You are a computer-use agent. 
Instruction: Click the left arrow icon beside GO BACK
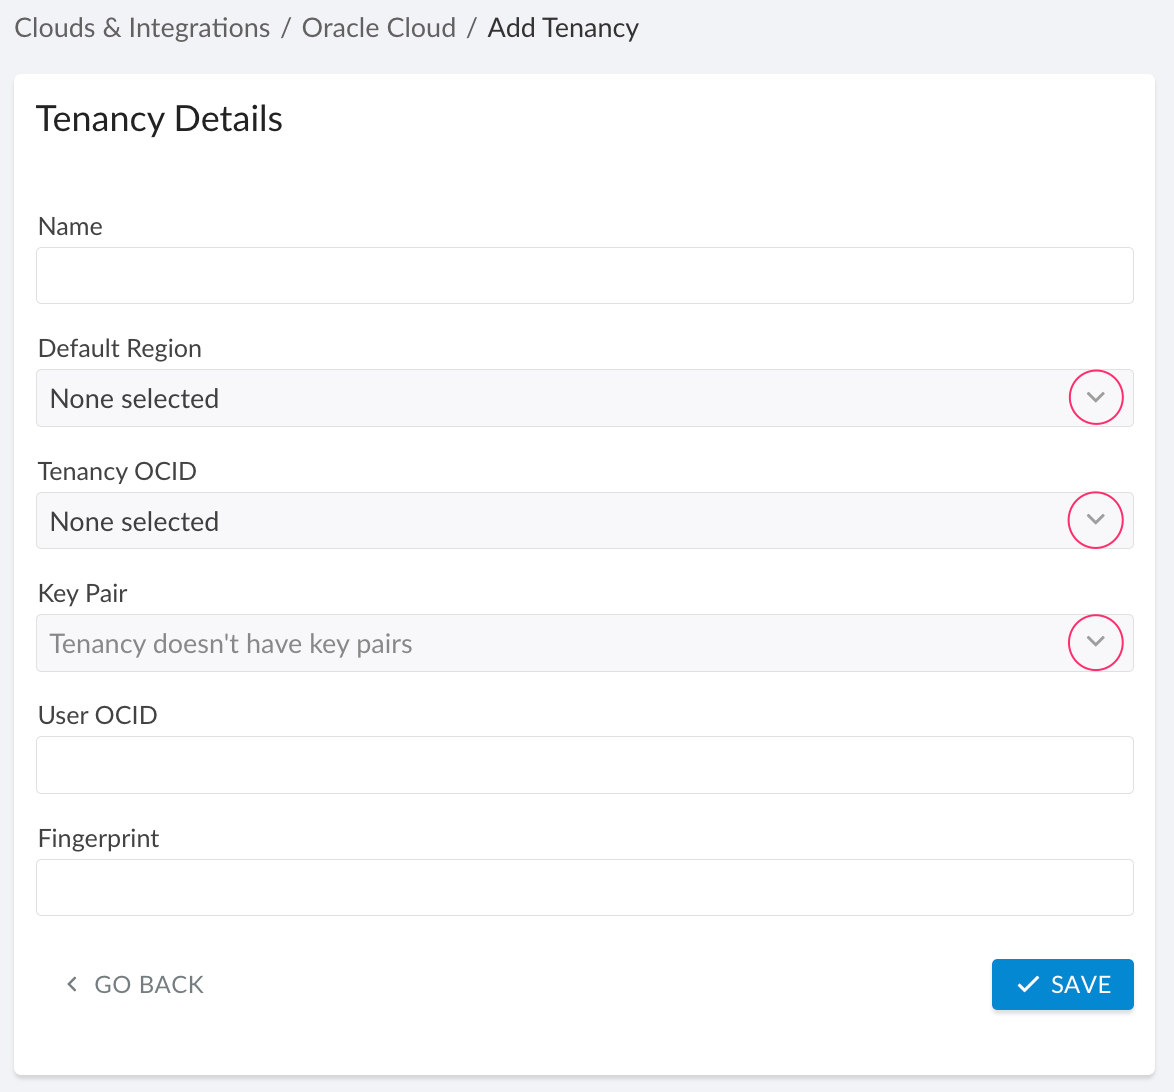(x=70, y=984)
